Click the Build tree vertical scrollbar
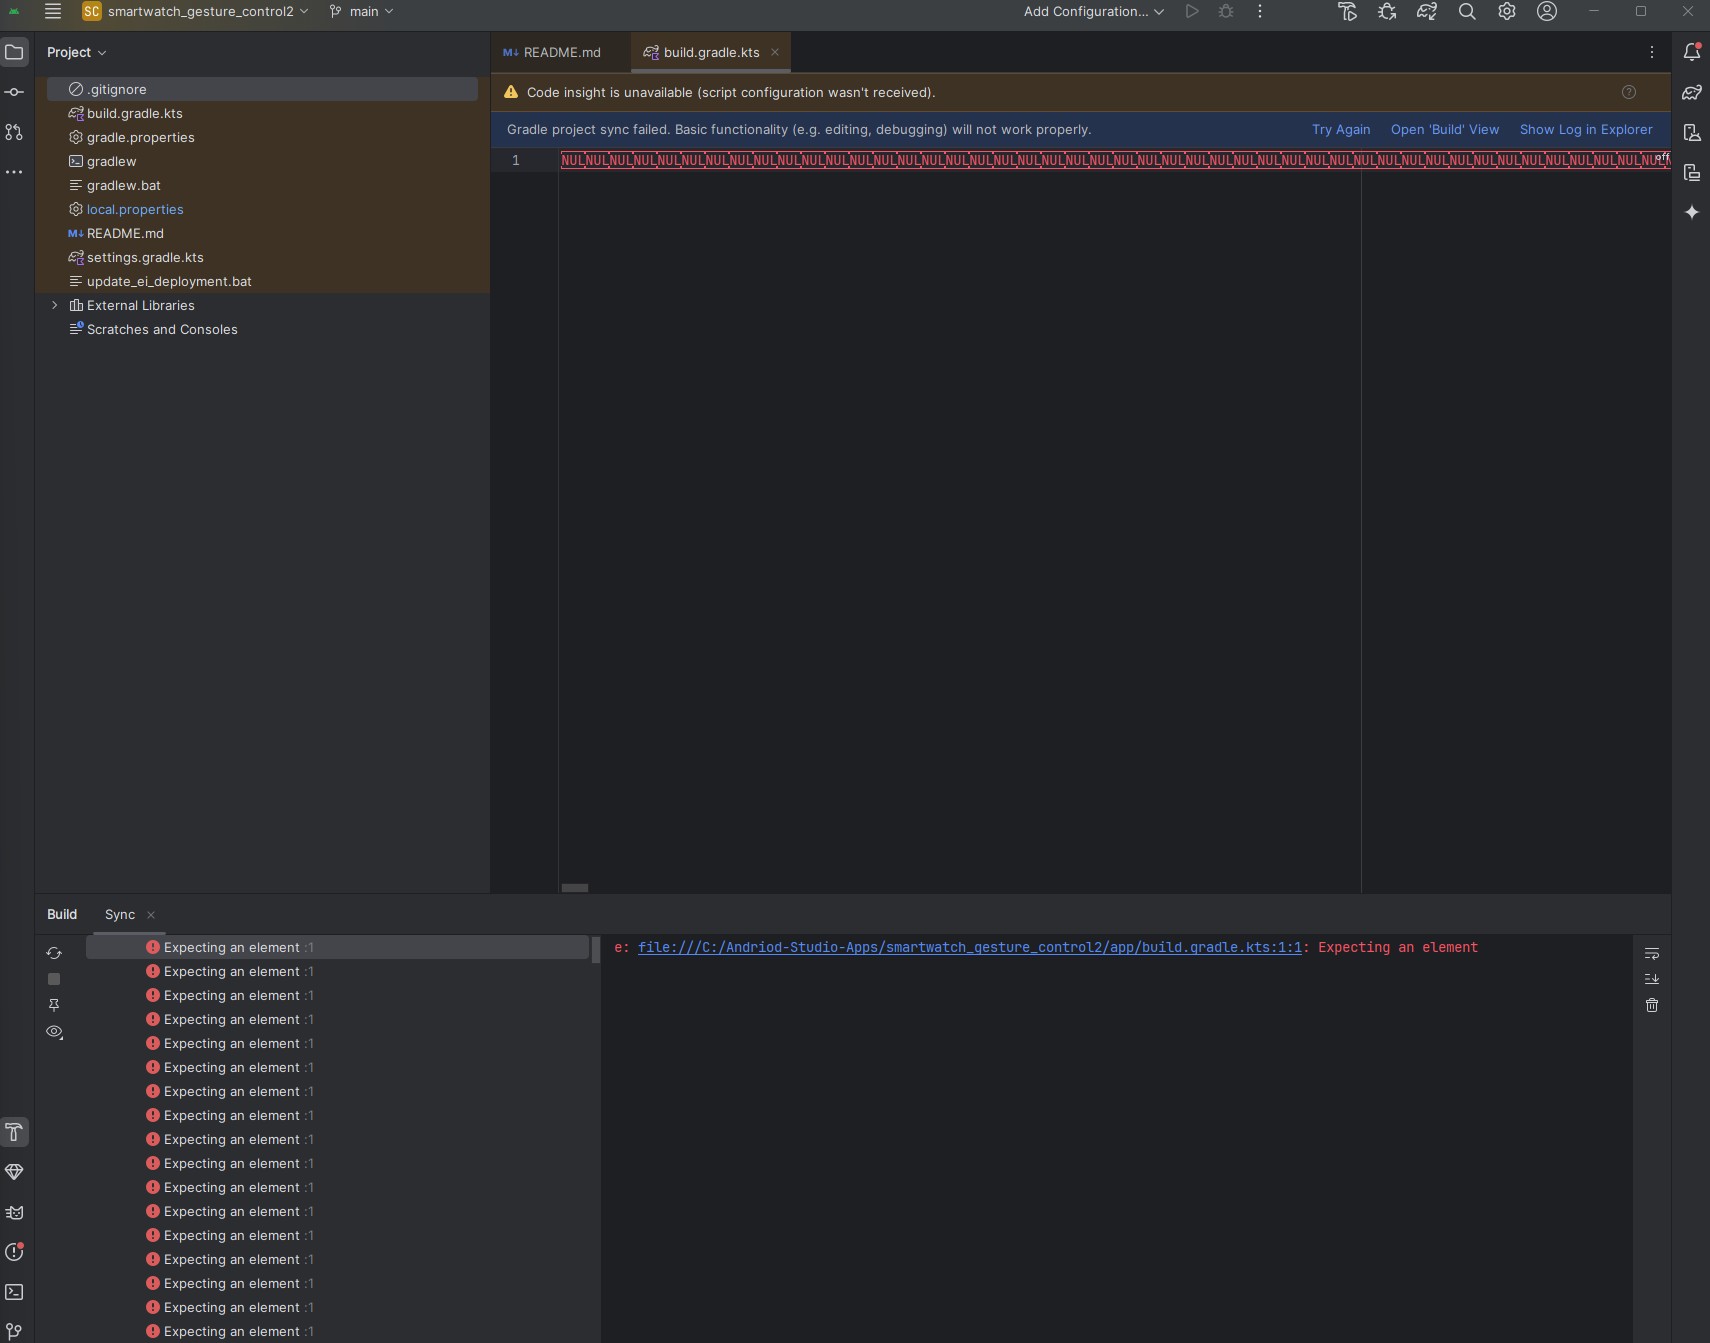This screenshot has width=1710, height=1343. tap(596, 950)
